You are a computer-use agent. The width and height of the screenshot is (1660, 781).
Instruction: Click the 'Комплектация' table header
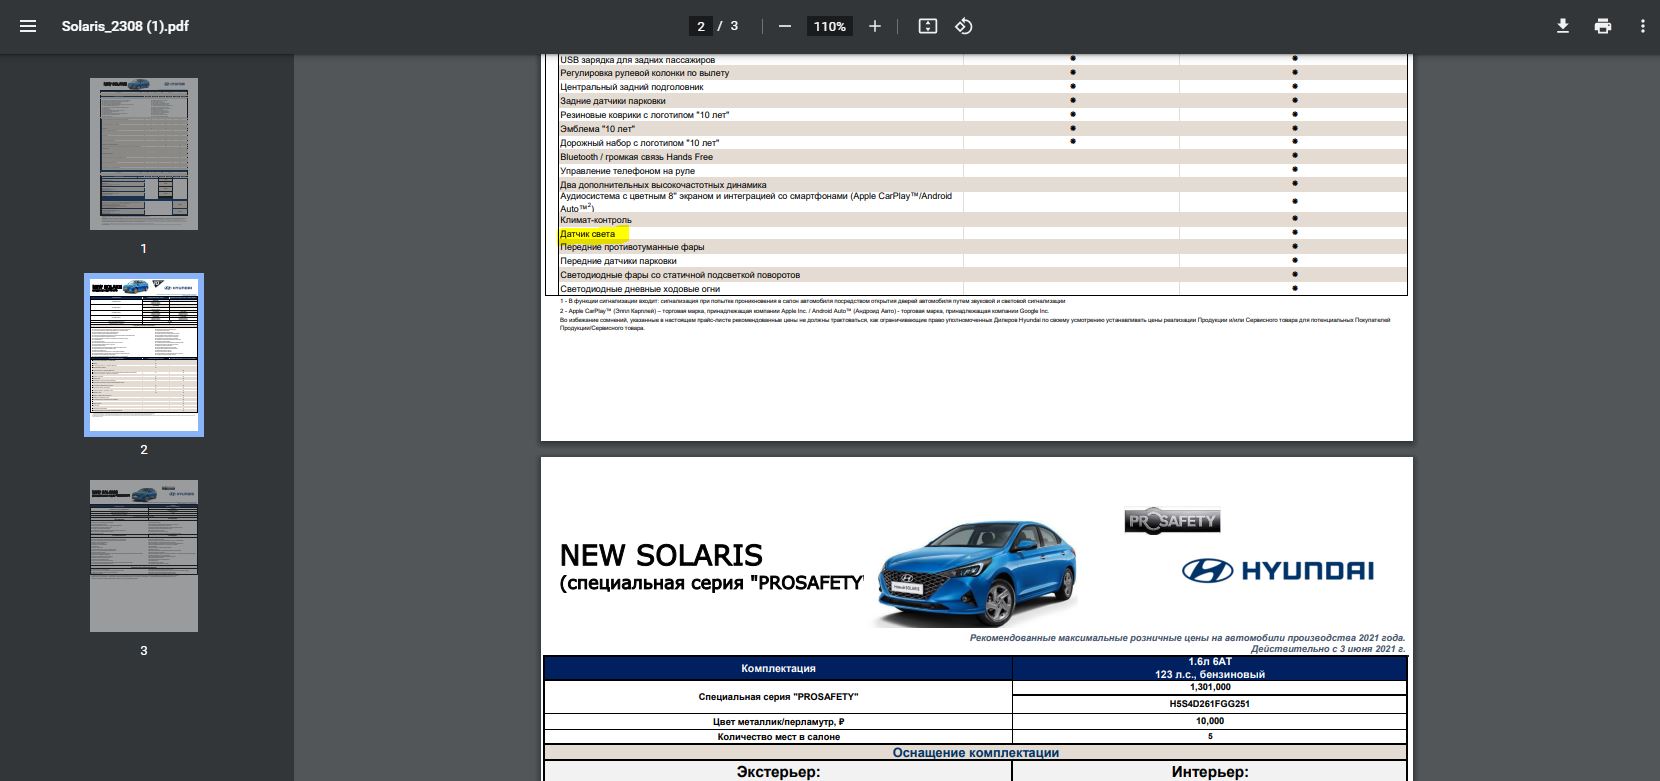click(x=778, y=668)
